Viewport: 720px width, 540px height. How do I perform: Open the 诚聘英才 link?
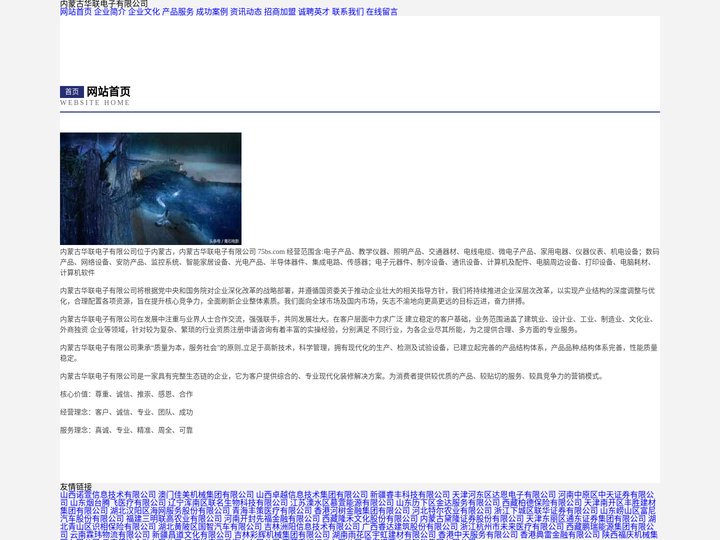(x=314, y=12)
